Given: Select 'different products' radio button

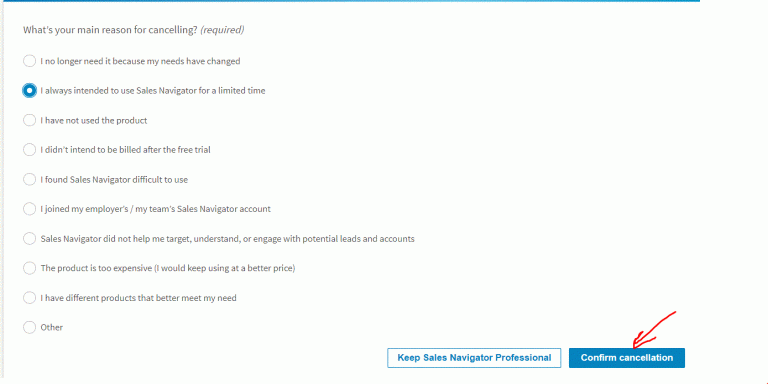Looking at the screenshot, I should tap(29, 298).
